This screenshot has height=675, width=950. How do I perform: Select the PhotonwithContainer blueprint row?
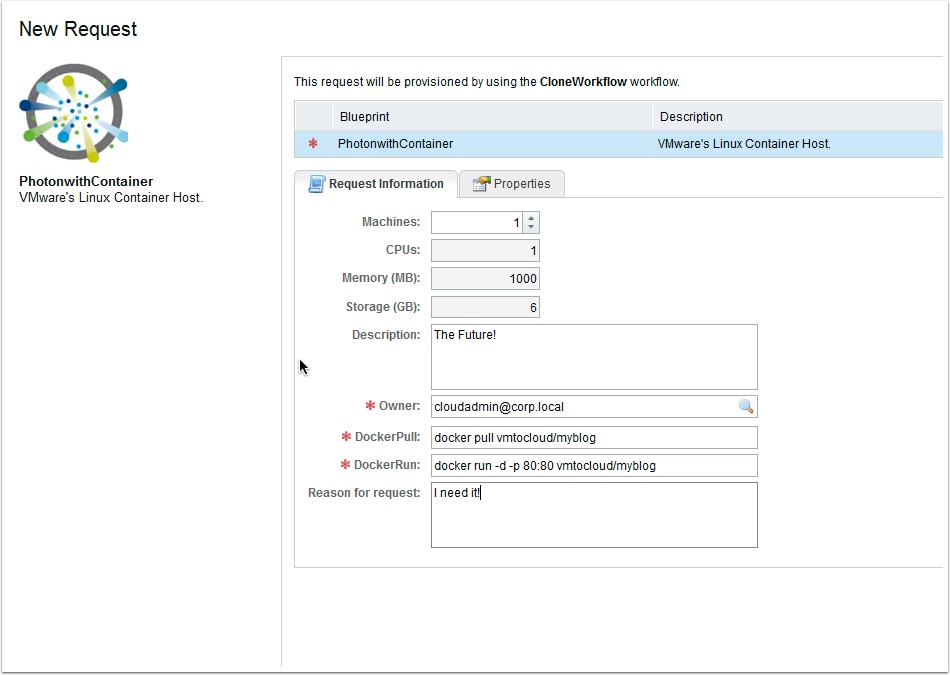click(490, 144)
